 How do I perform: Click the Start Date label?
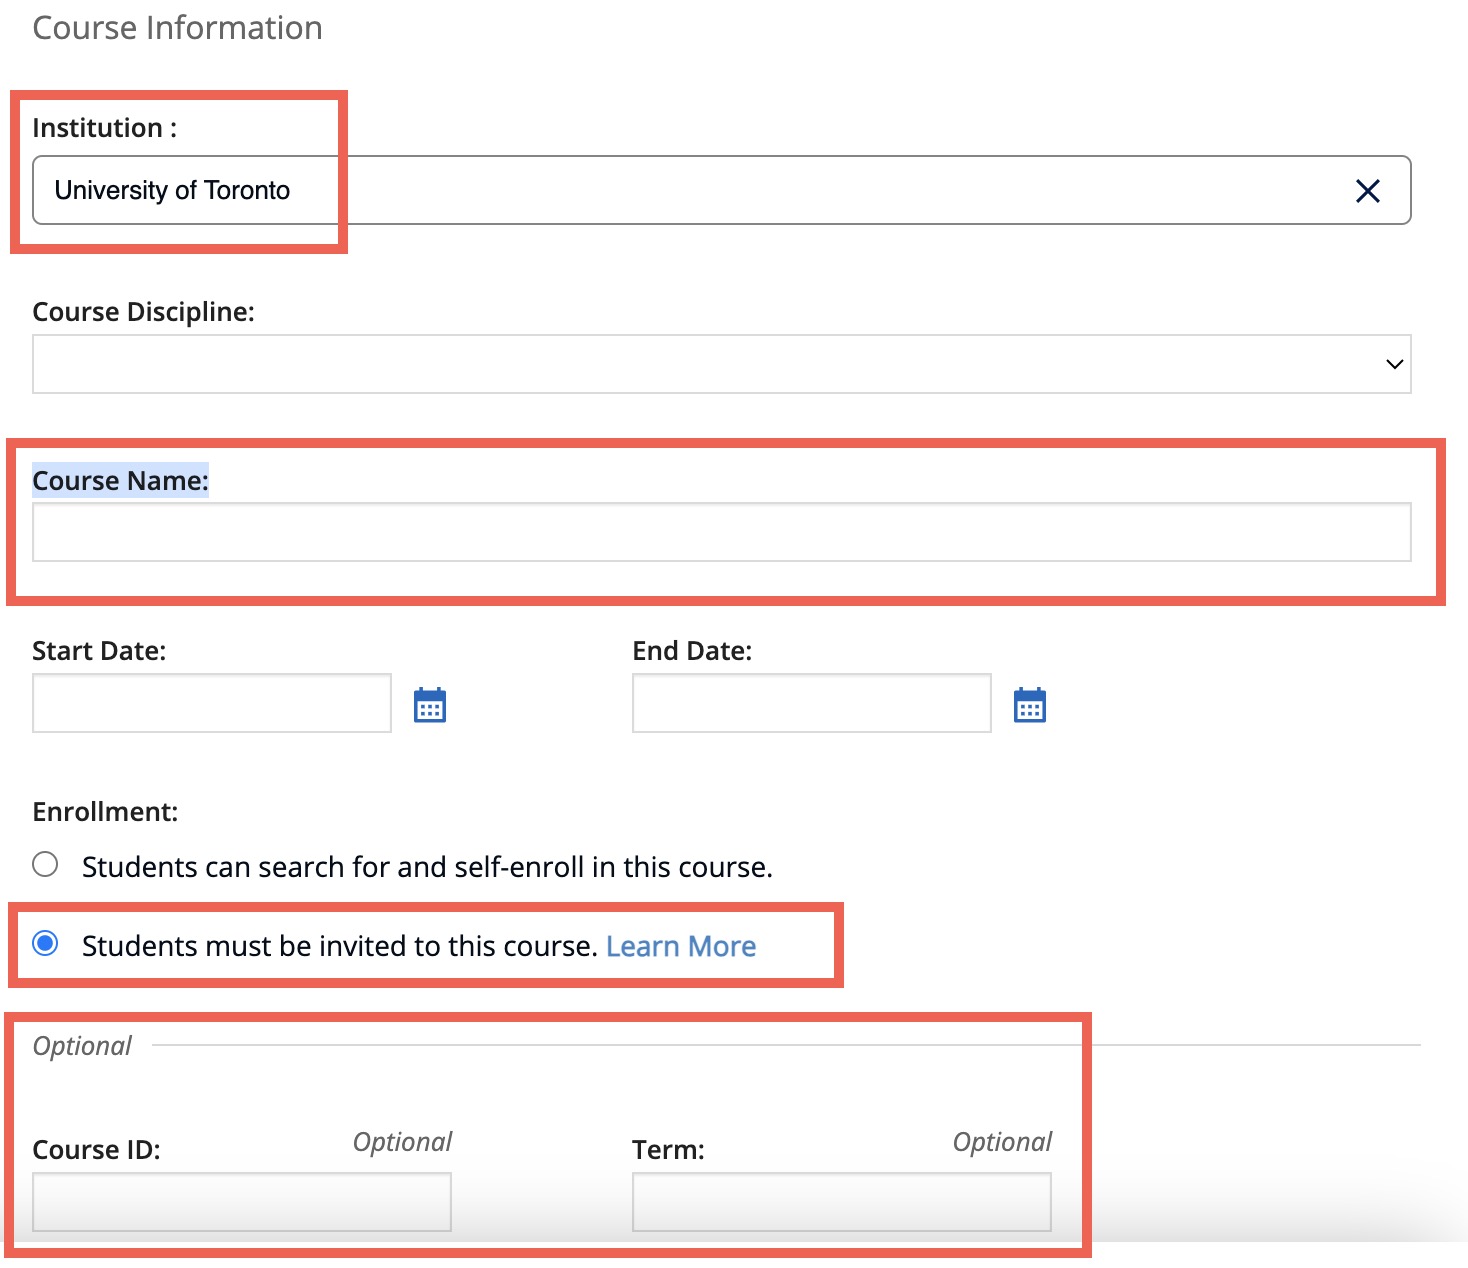pos(99,651)
